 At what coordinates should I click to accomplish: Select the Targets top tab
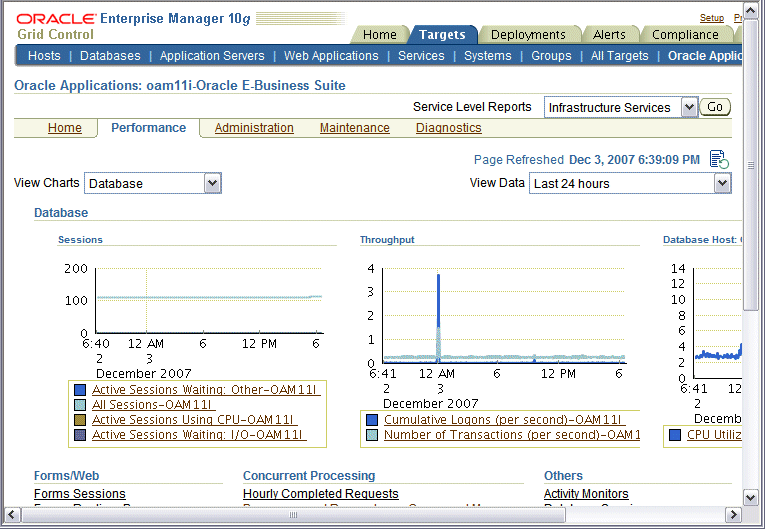pyautogui.click(x=442, y=35)
